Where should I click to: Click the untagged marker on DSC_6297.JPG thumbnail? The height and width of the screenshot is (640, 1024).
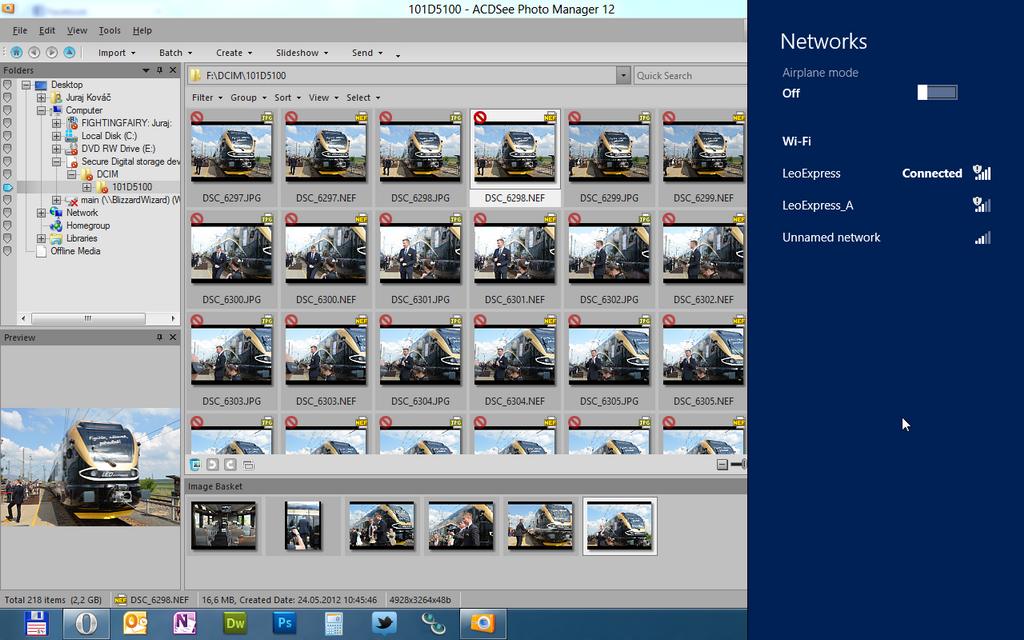[x=197, y=118]
